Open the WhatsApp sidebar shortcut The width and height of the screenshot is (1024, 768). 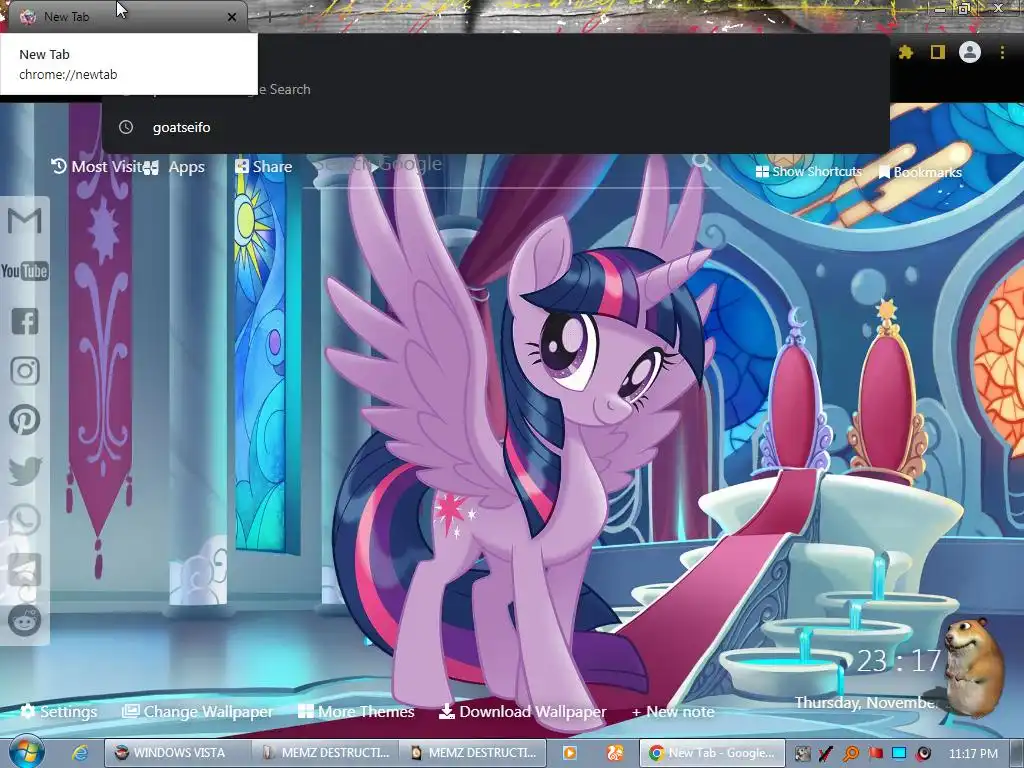(x=25, y=520)
